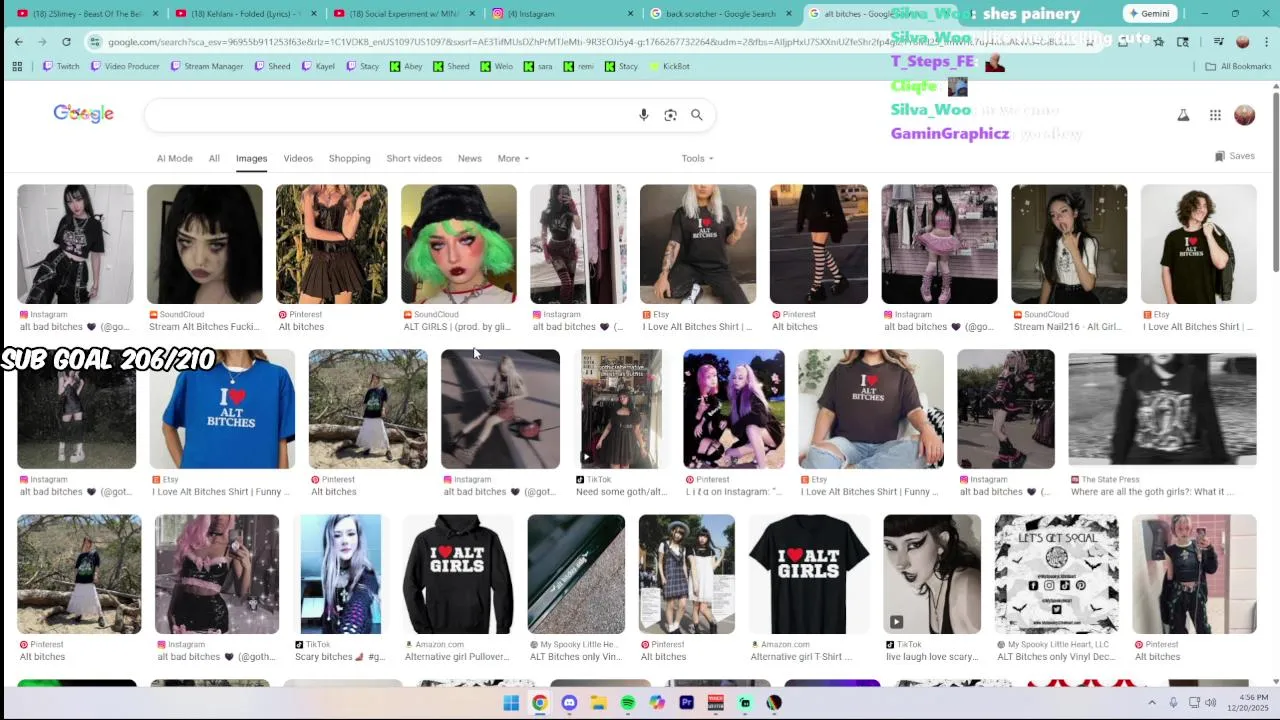Screen dimensions: 1280x720
Task: Open blue I Love Alt Bitches shirt image
Action: [x=222, y=409]
